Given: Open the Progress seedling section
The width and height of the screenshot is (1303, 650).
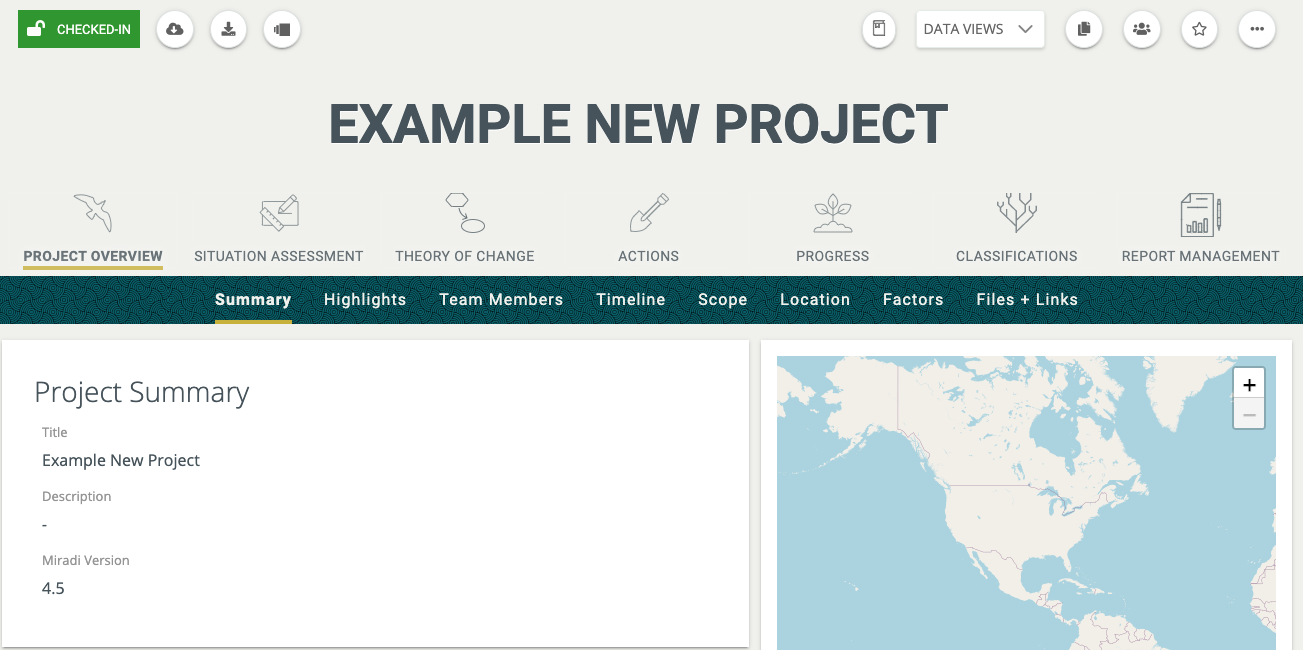Looking at the screenshot, I should point(832,230).
